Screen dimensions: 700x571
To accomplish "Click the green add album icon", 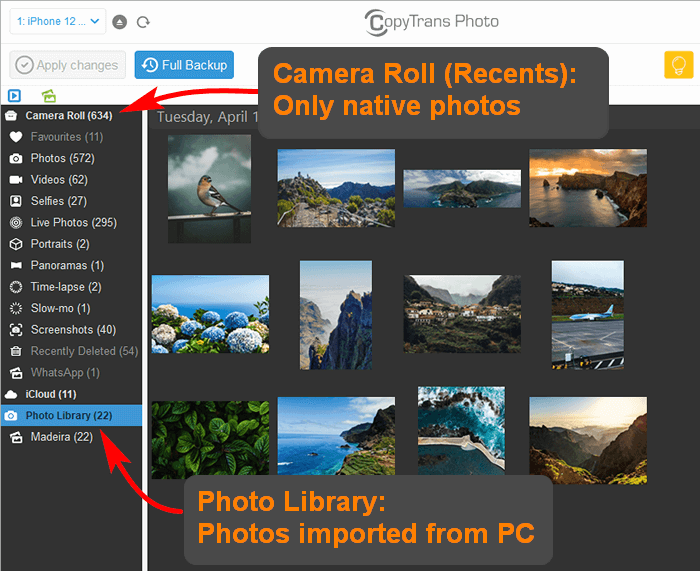I will 49,96.
